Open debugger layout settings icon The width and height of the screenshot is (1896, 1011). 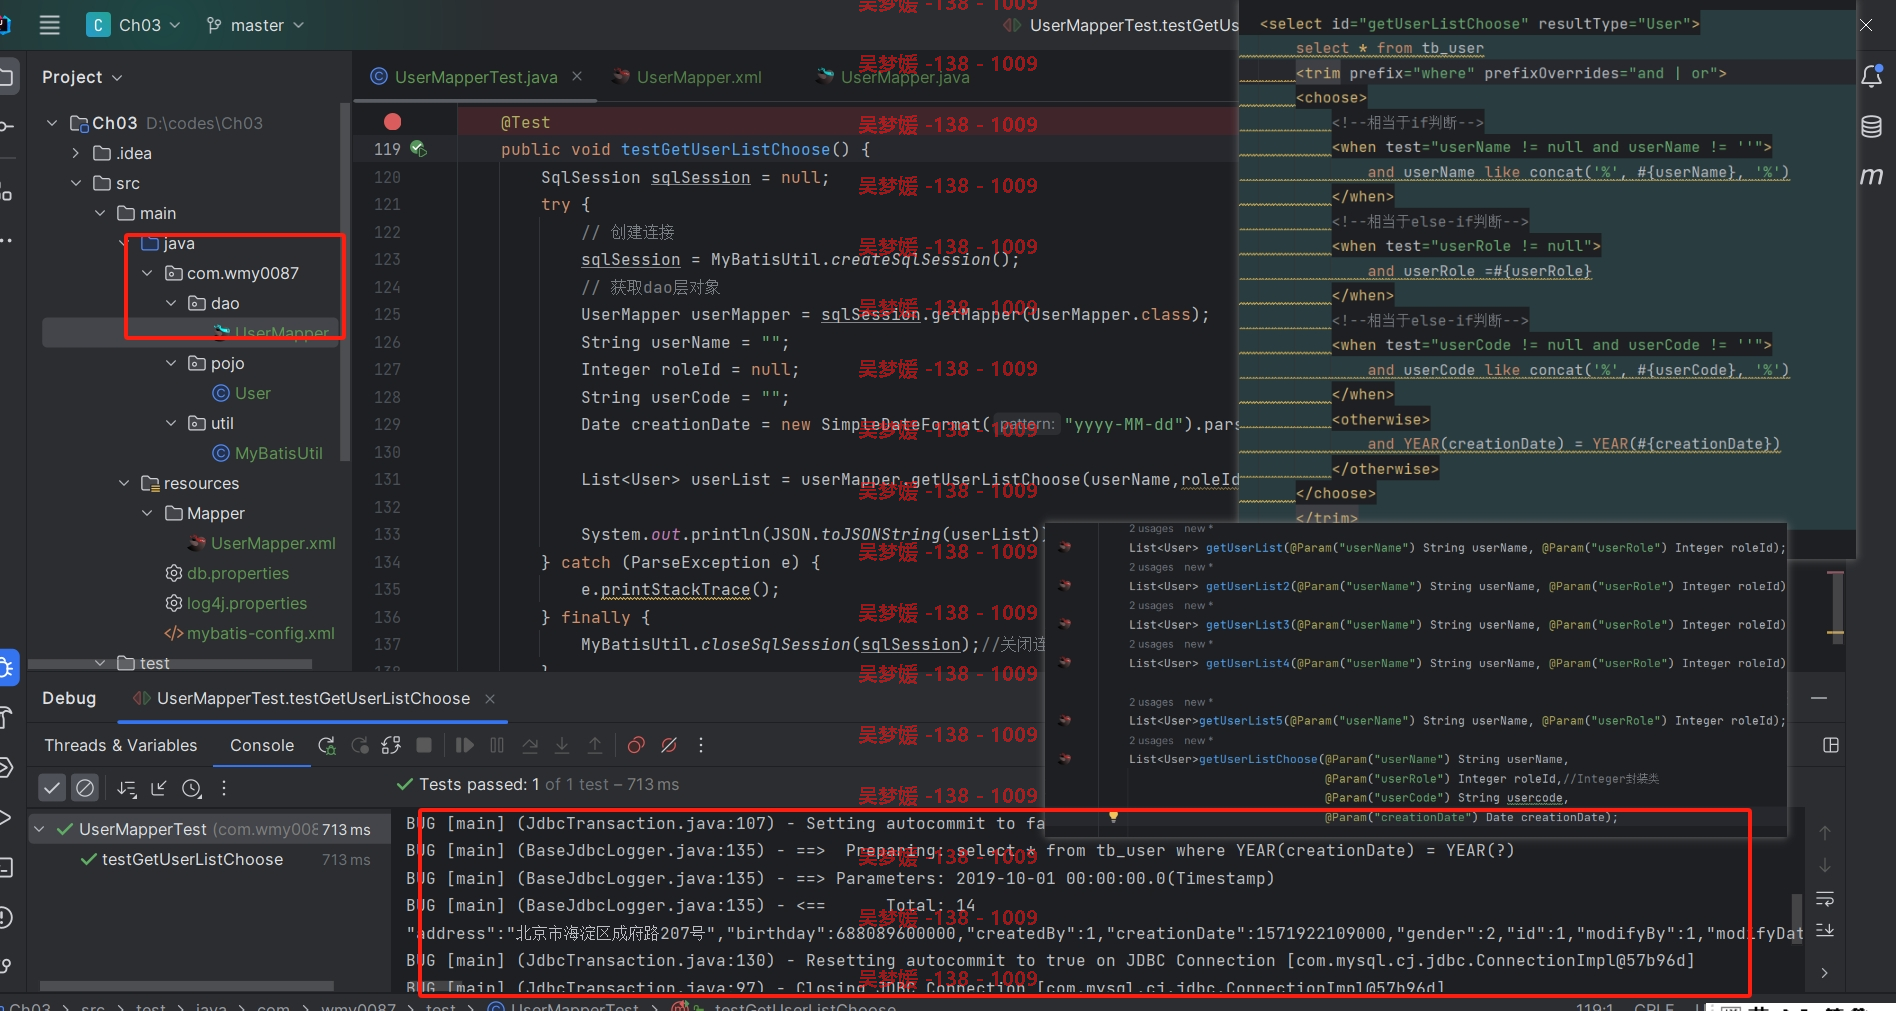pos(1831,745)
